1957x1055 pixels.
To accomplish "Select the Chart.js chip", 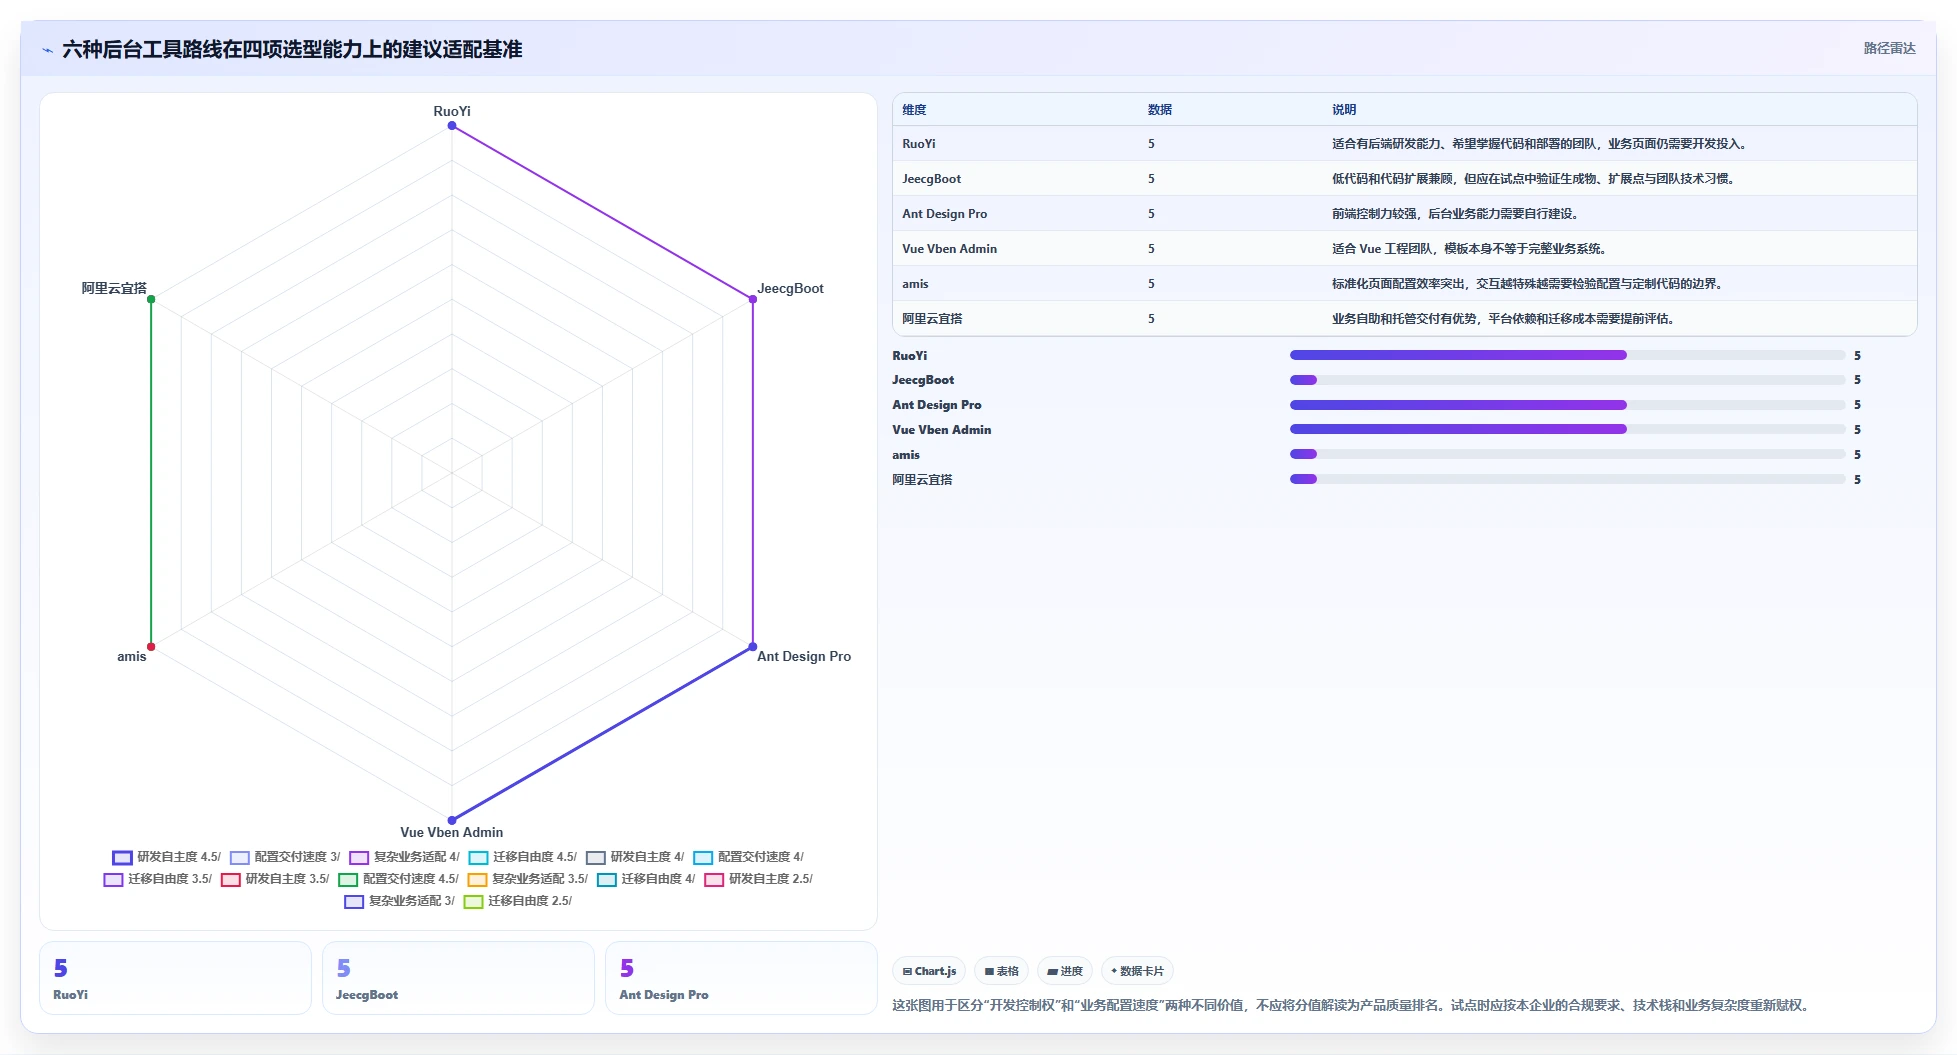I will (929, 971).
